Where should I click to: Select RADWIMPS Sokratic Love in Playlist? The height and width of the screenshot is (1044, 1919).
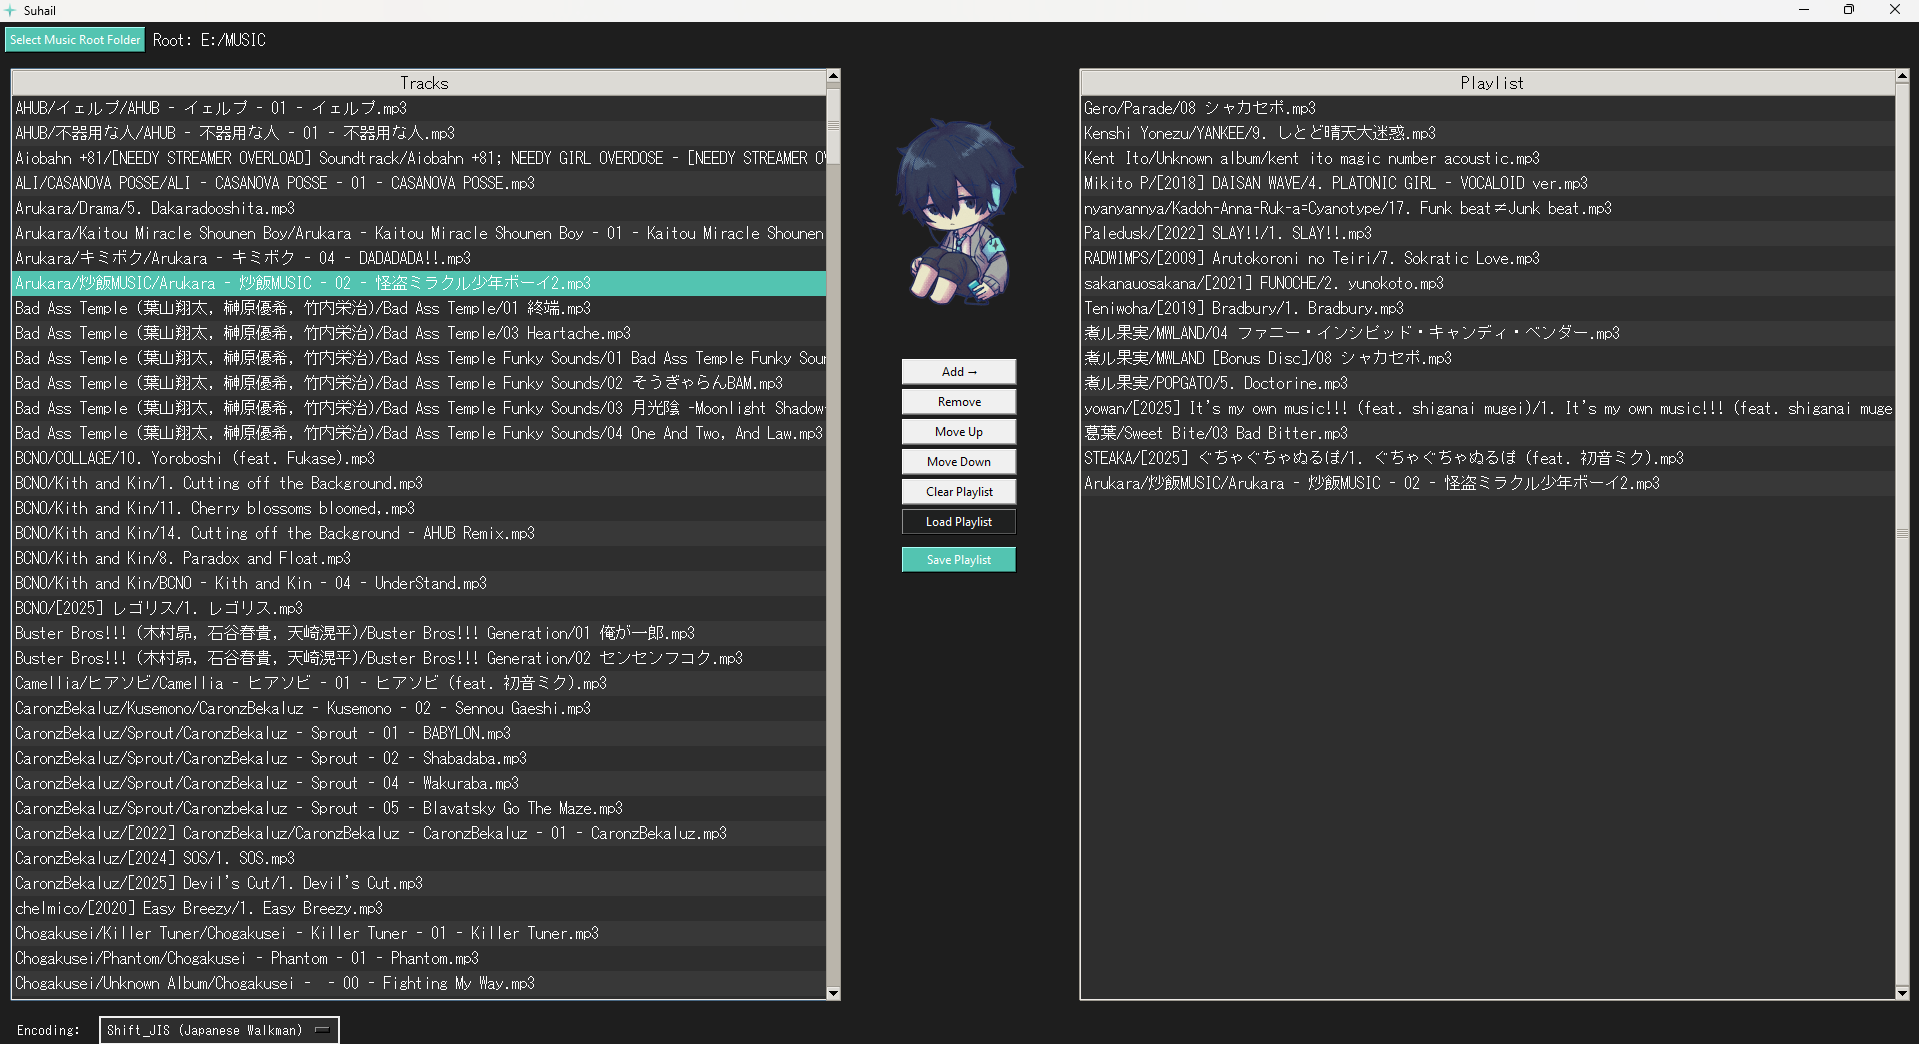click(1311, 258)
